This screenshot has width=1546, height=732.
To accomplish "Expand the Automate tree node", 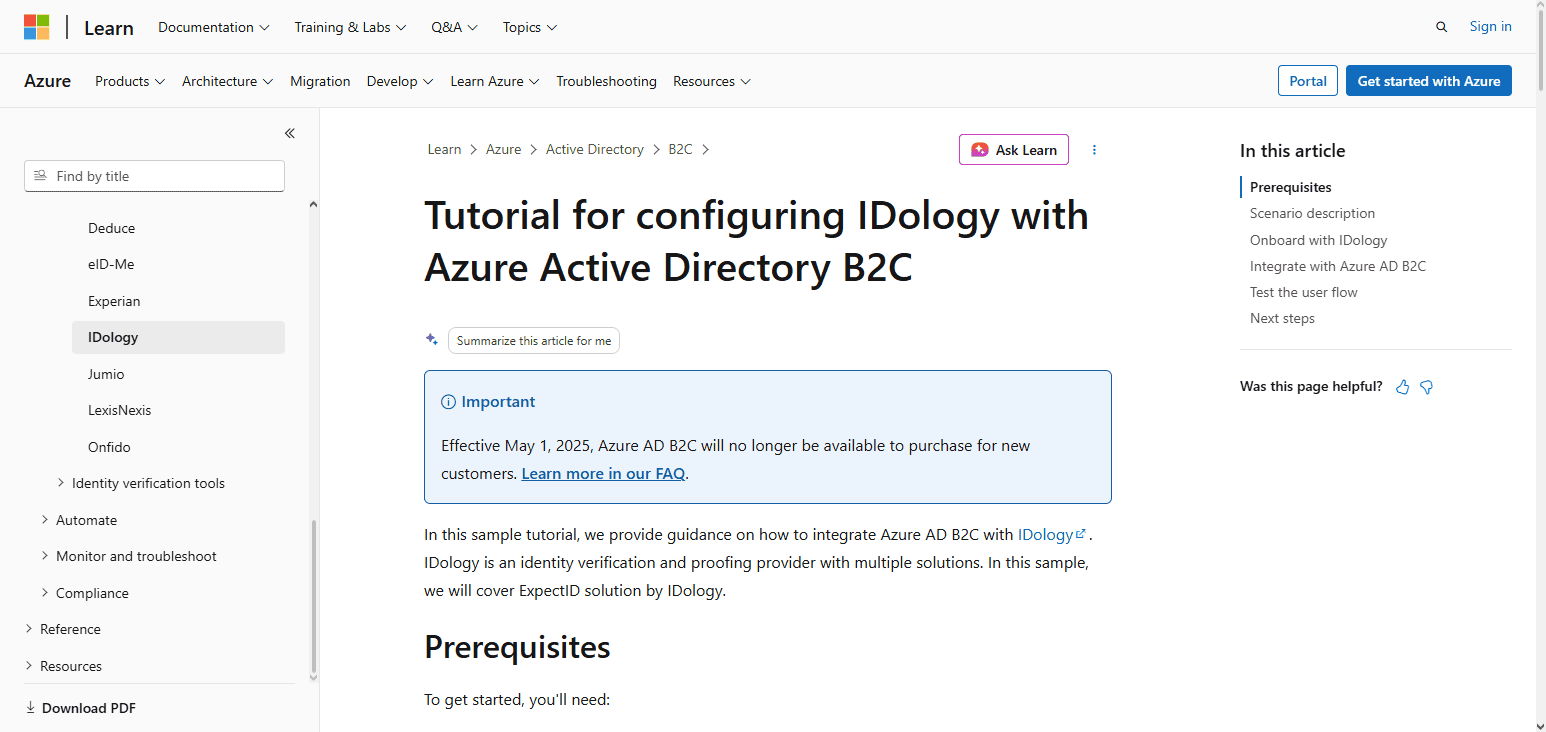I will pos(86,520).
